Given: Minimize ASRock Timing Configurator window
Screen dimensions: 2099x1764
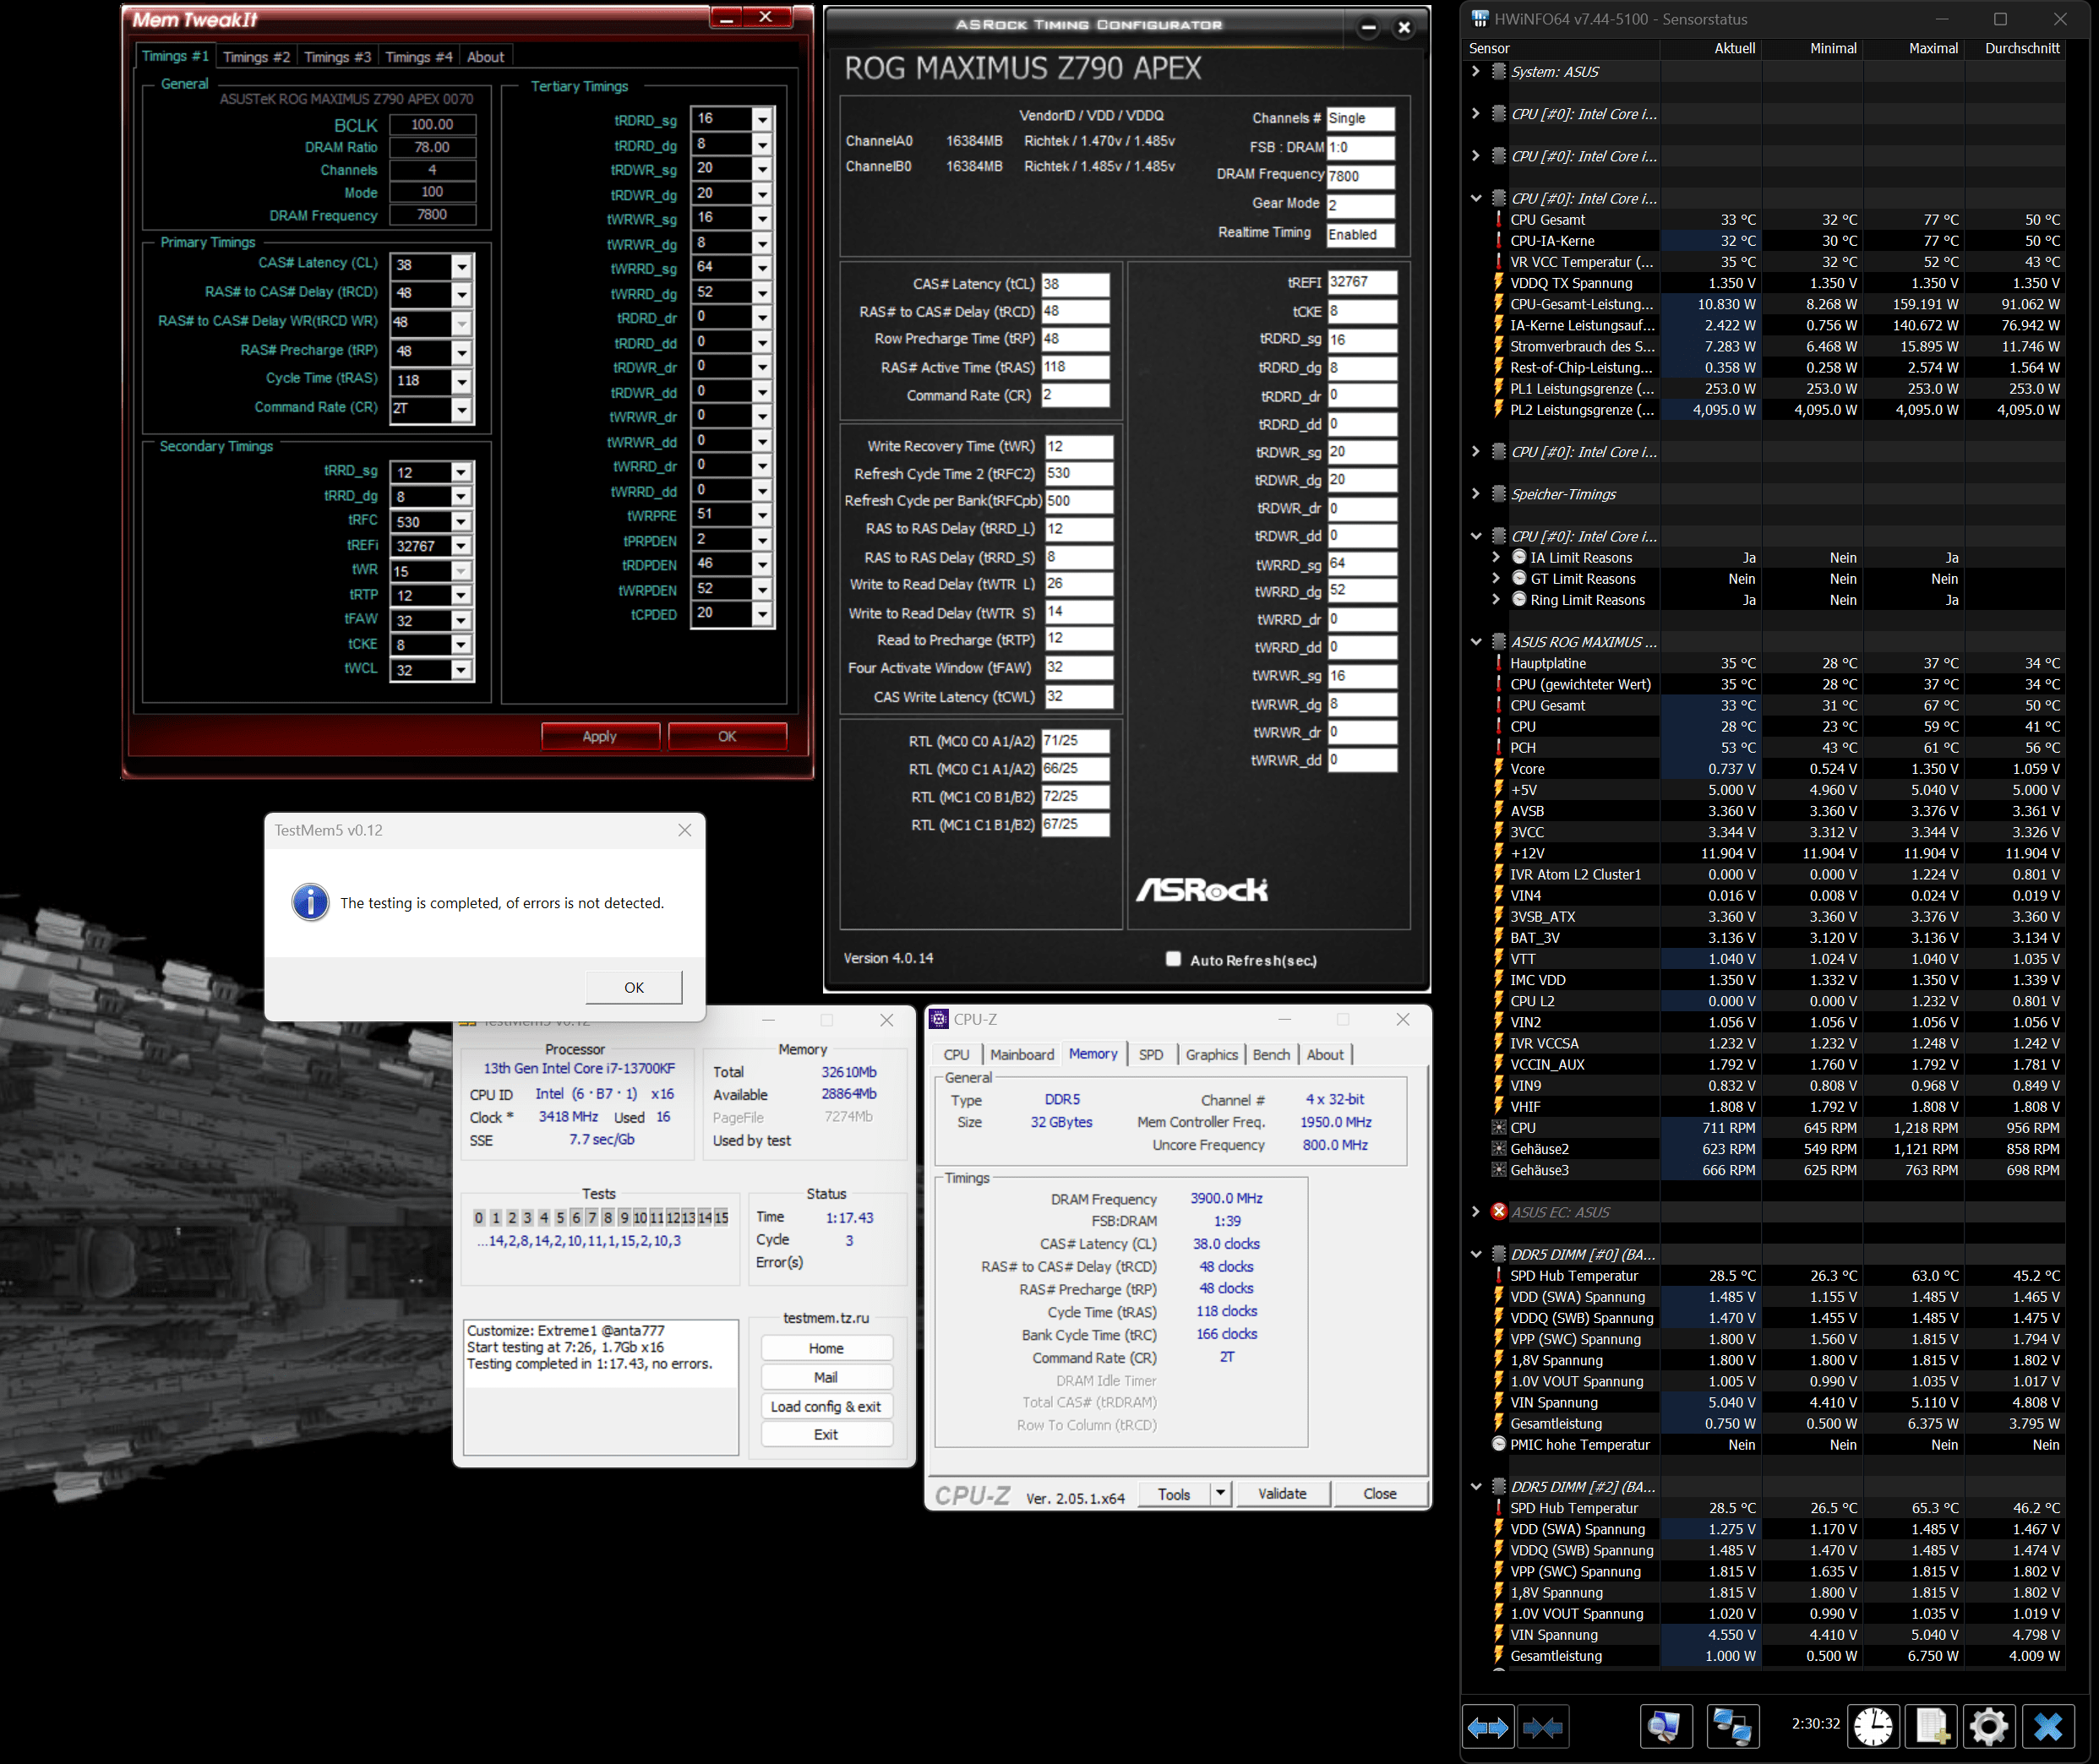Looking at the screenshot, I should (1368, 27).
